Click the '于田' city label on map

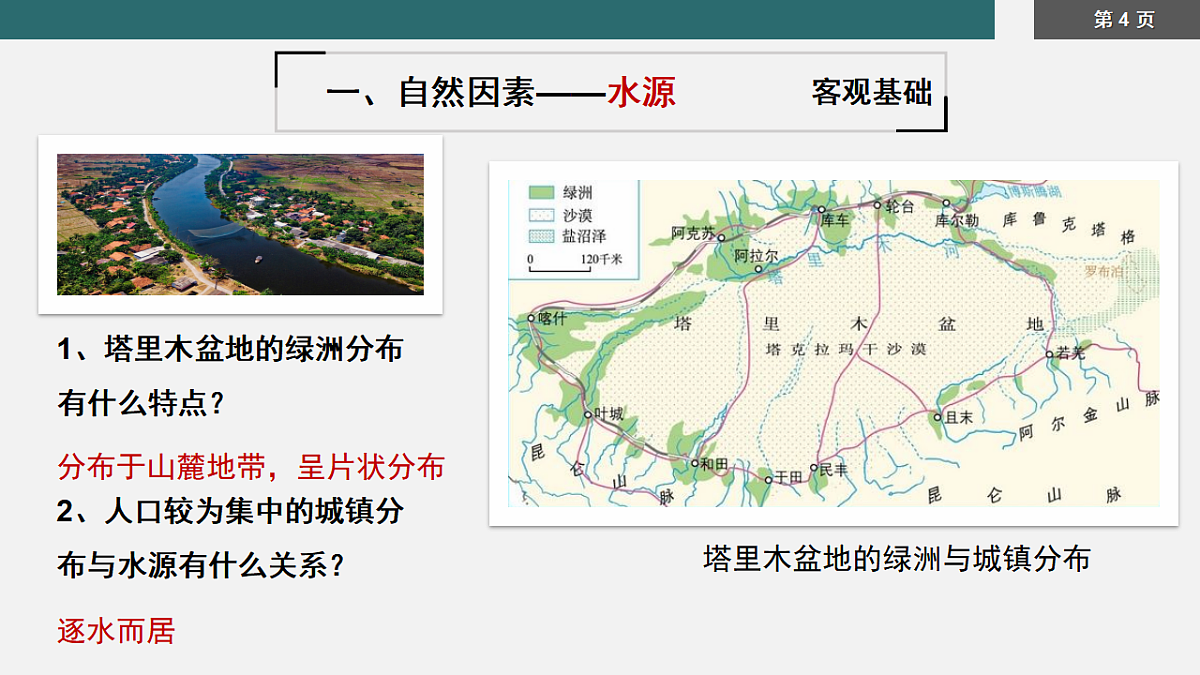coord(789,478)
